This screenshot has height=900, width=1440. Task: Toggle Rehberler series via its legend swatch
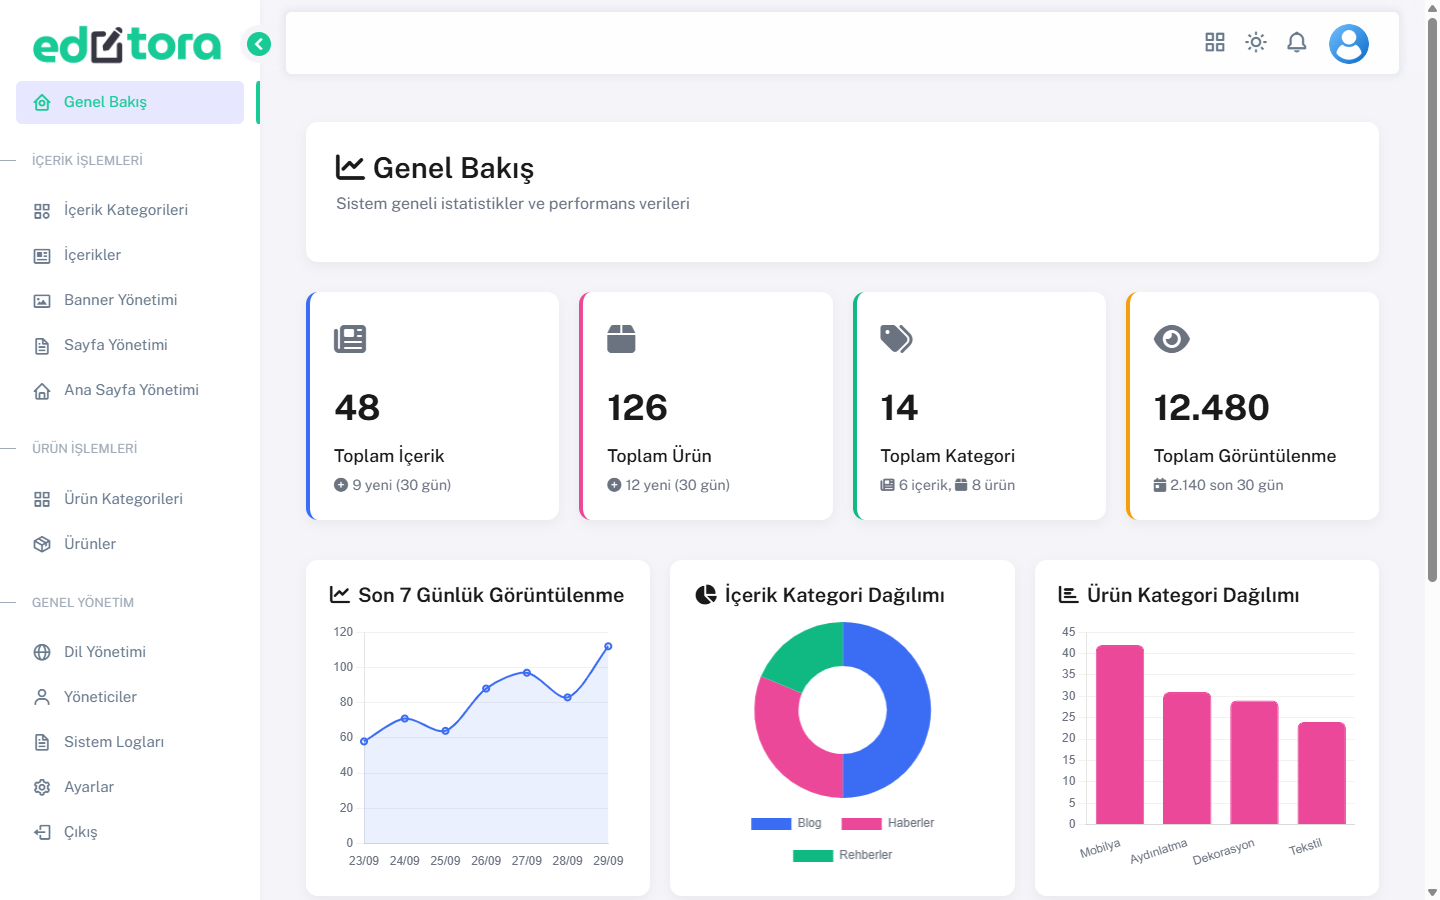tap(813, 856)
